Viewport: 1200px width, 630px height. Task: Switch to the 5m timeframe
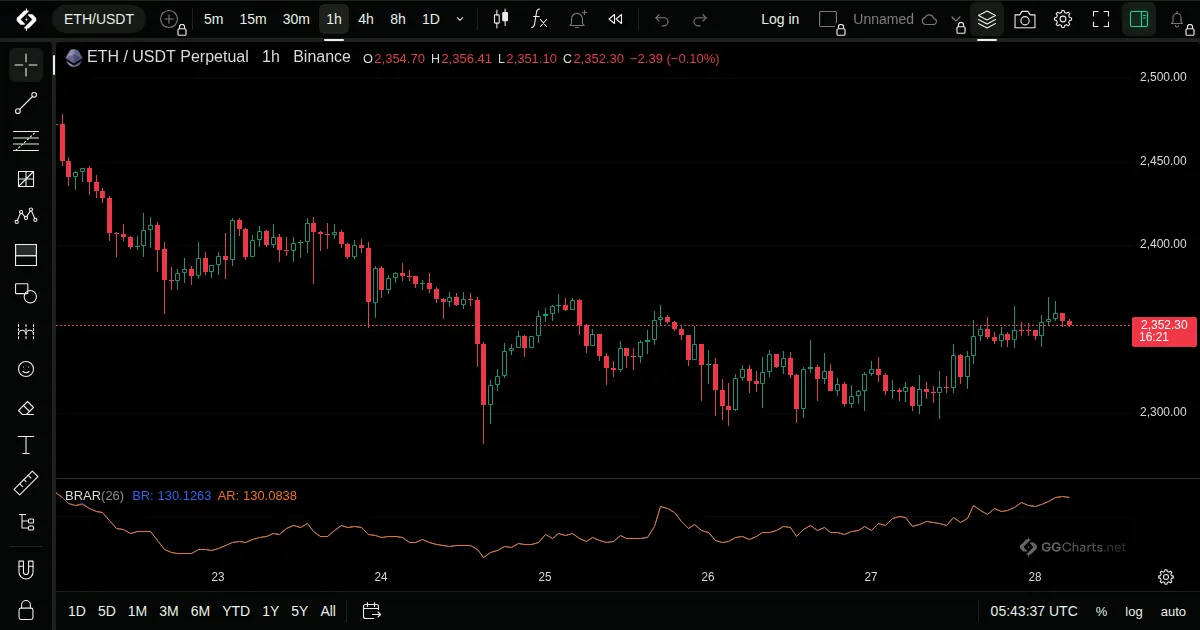[213, 19]
